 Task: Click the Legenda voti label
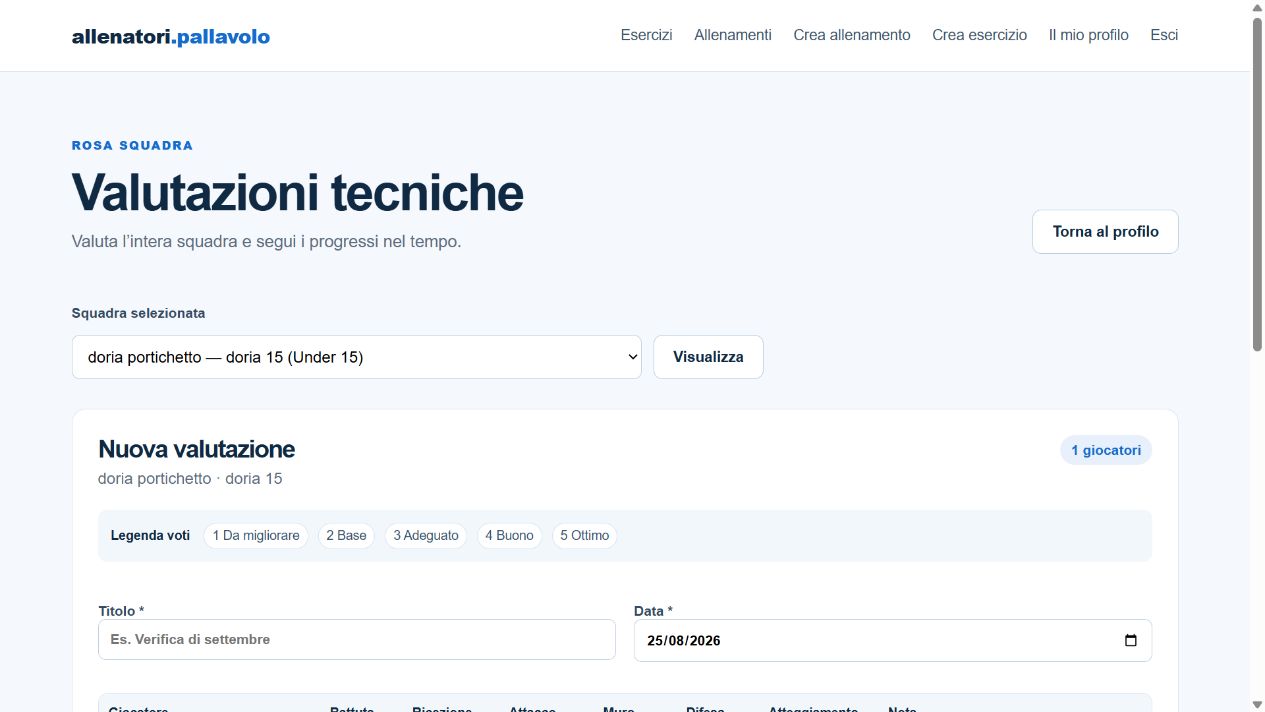[150, 536]
